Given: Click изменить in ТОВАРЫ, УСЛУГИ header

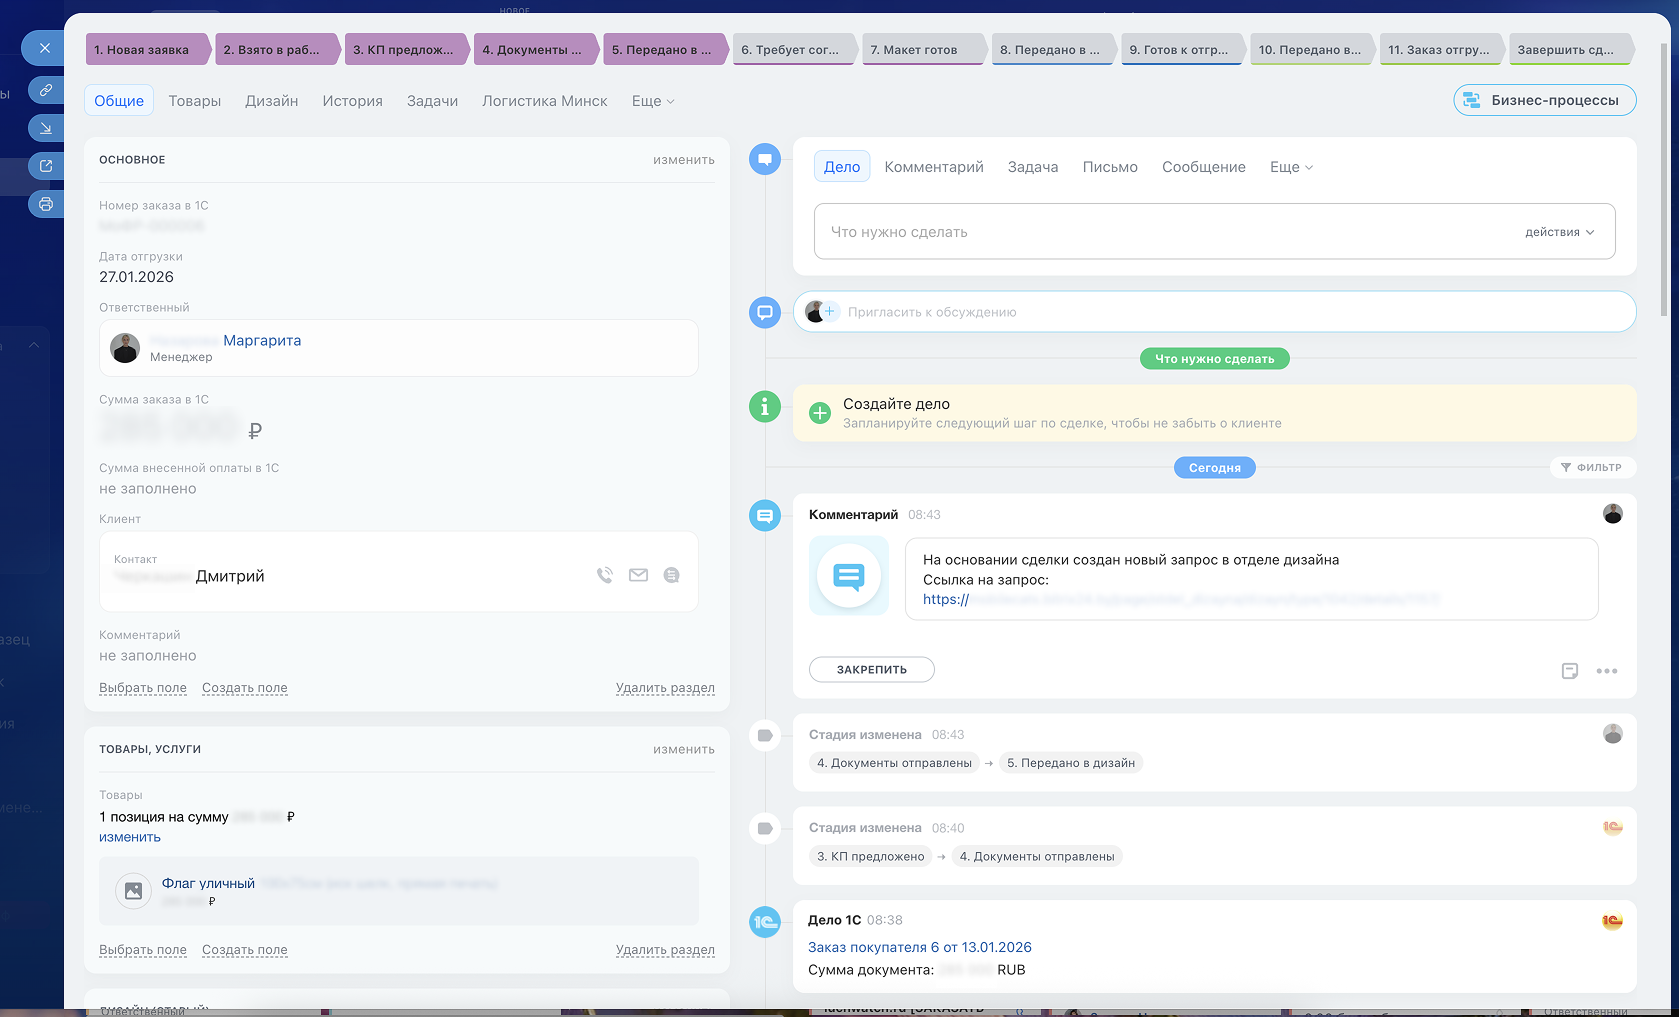Looking at the screenshot, I should (x=684, y=749).
